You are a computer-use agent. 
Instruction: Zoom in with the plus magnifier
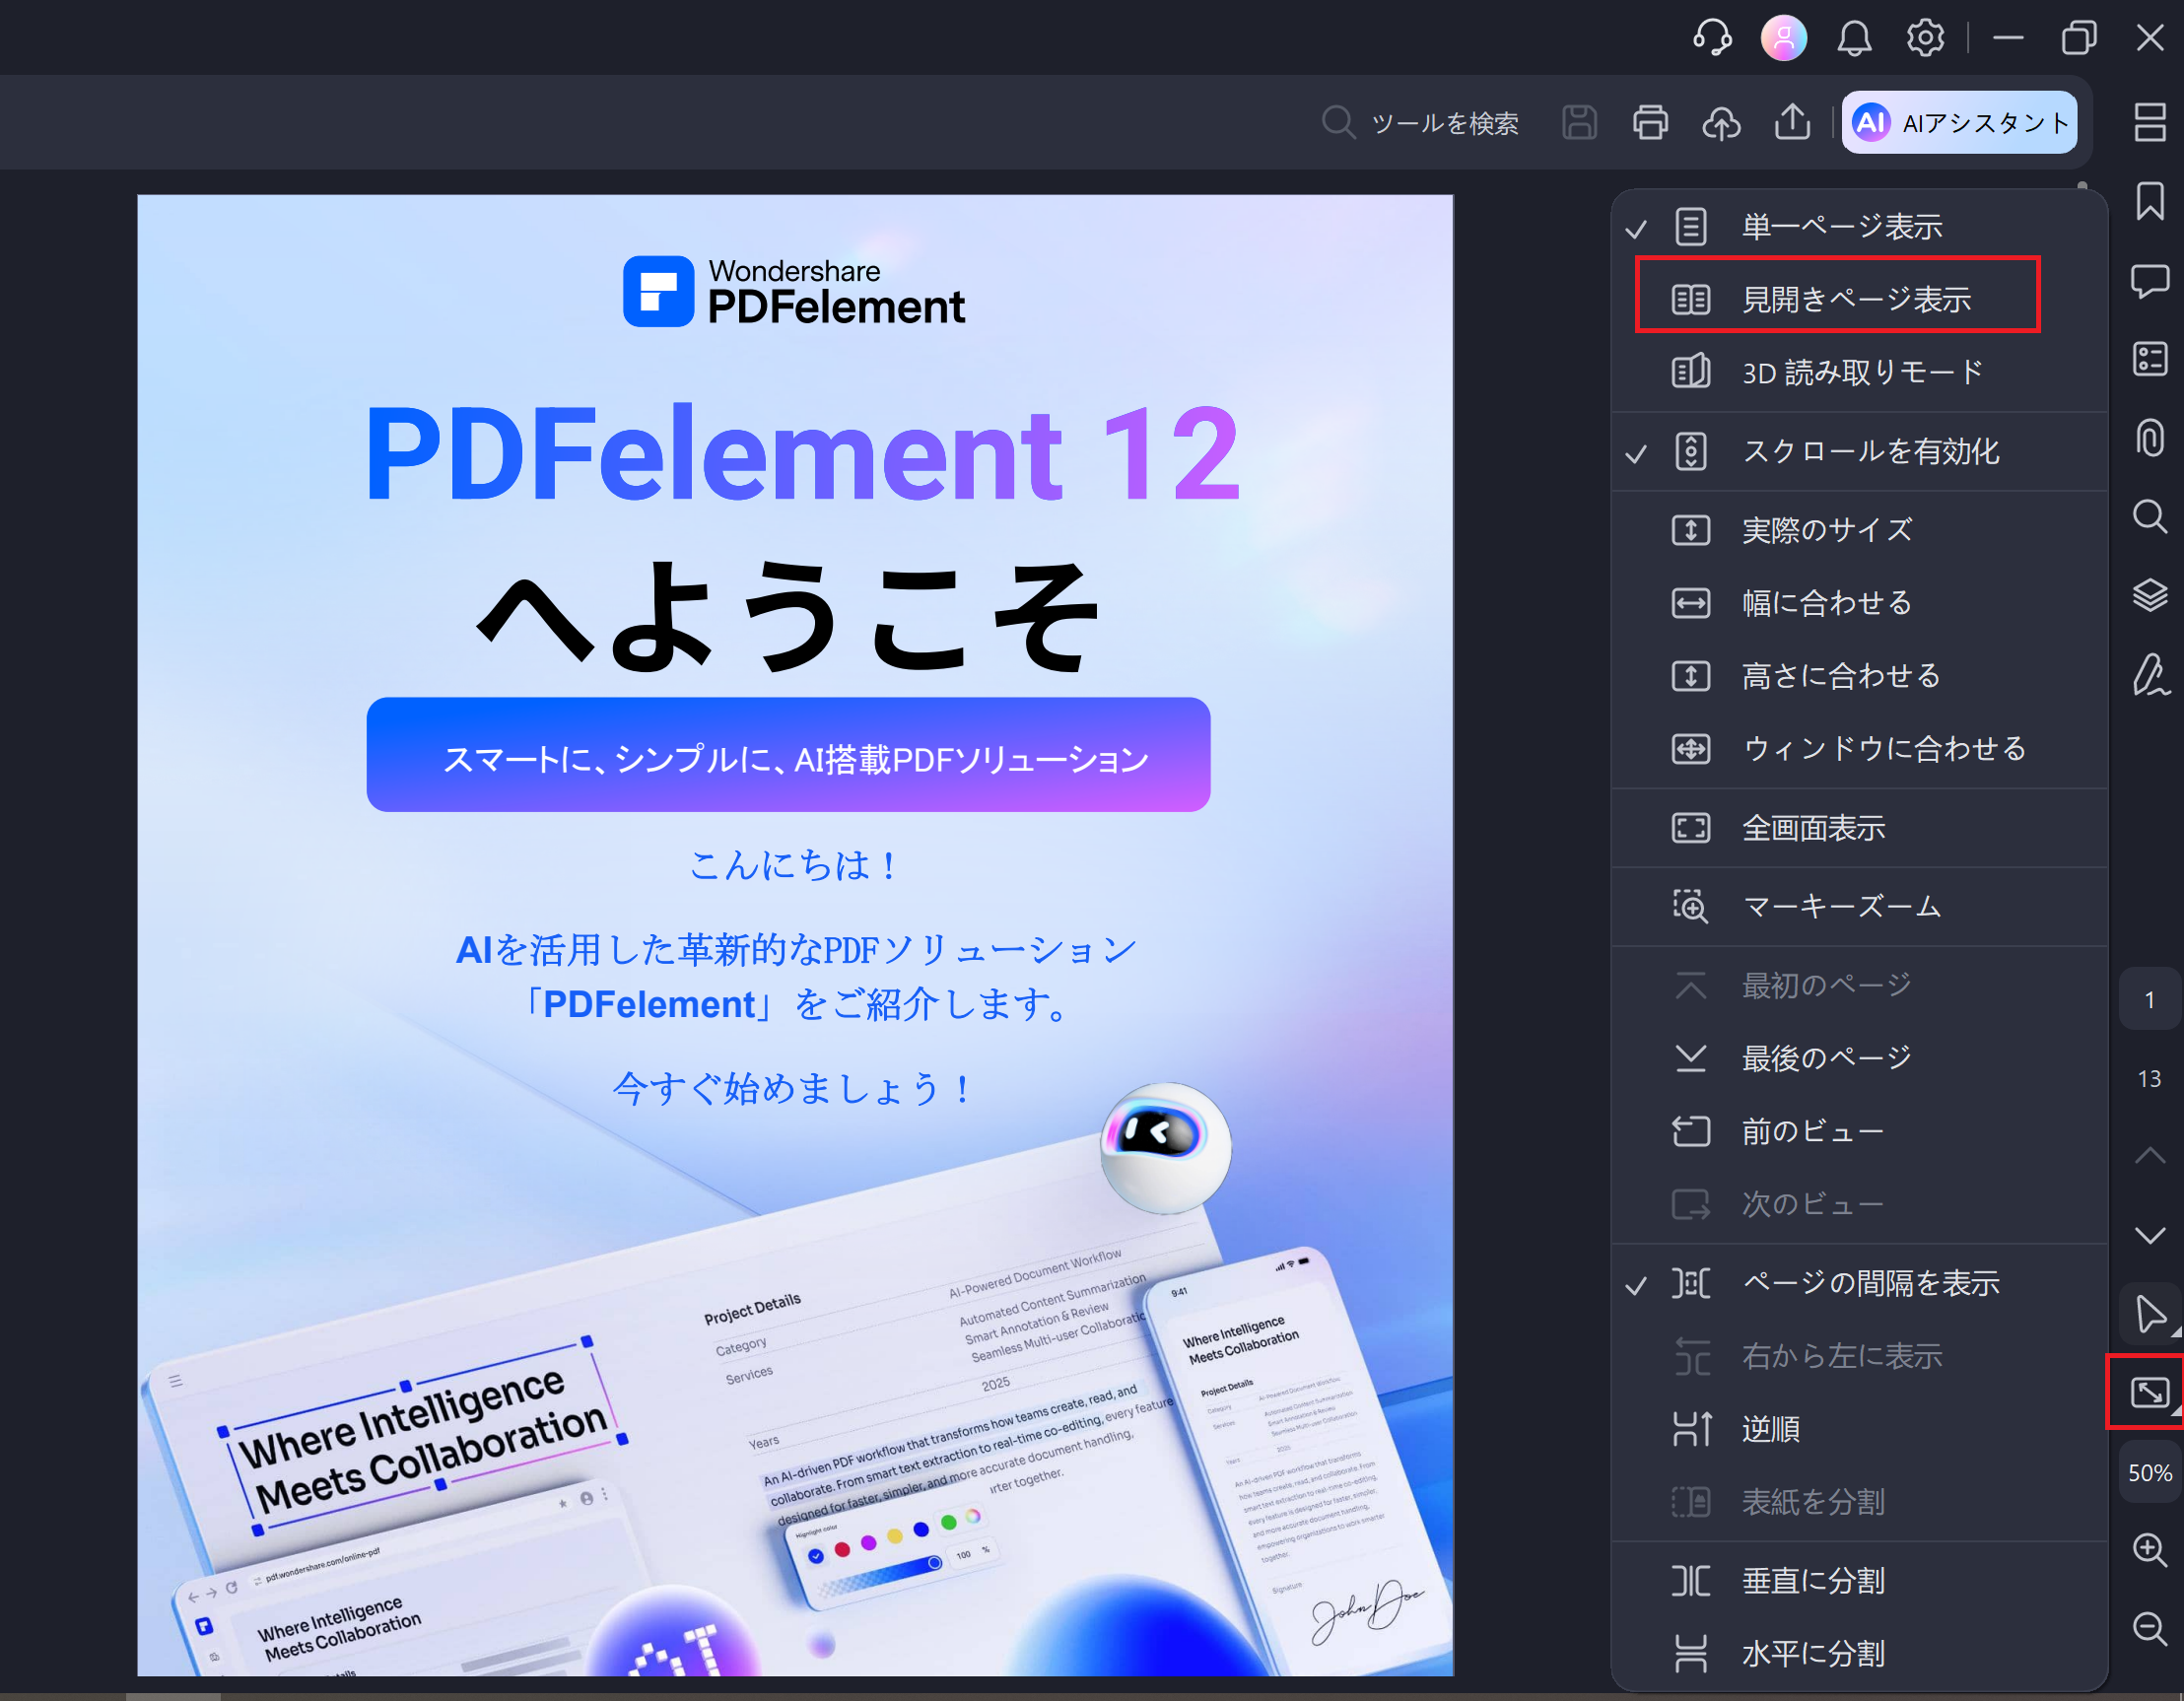coord(2150,1550)
